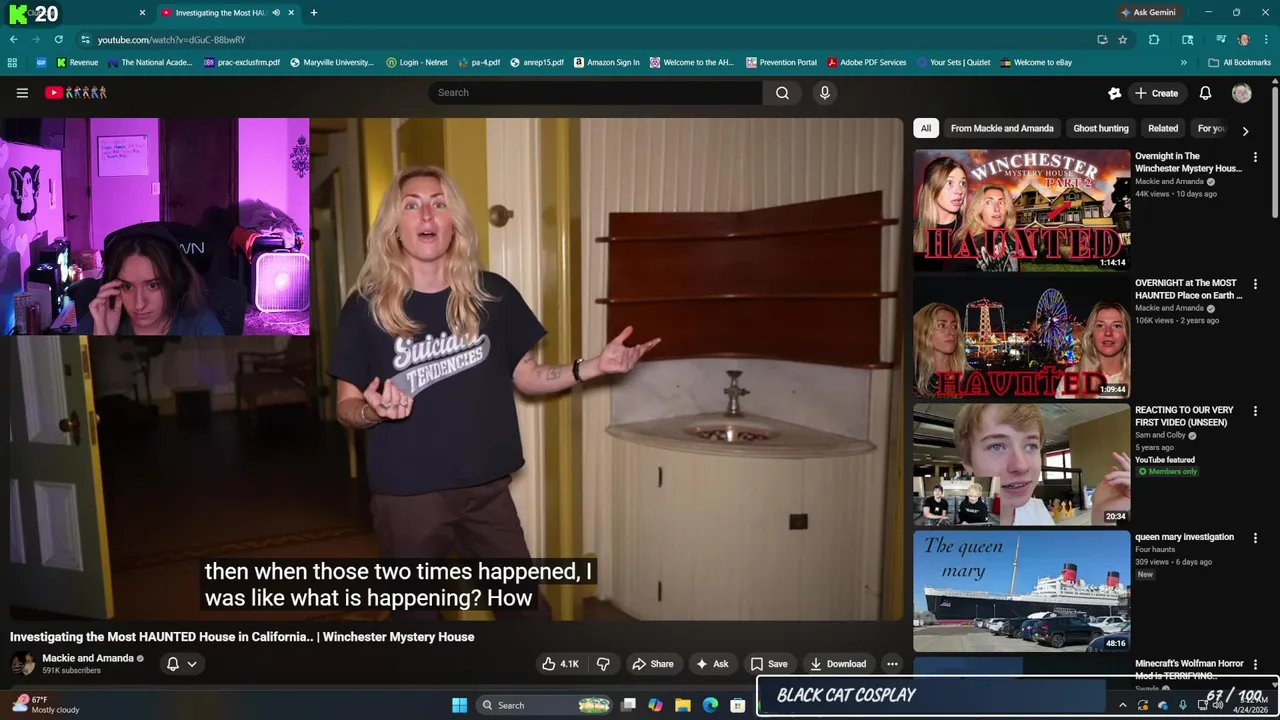
Task: Open weather widget showing 67°F
Action: click(x=44, y=705)
